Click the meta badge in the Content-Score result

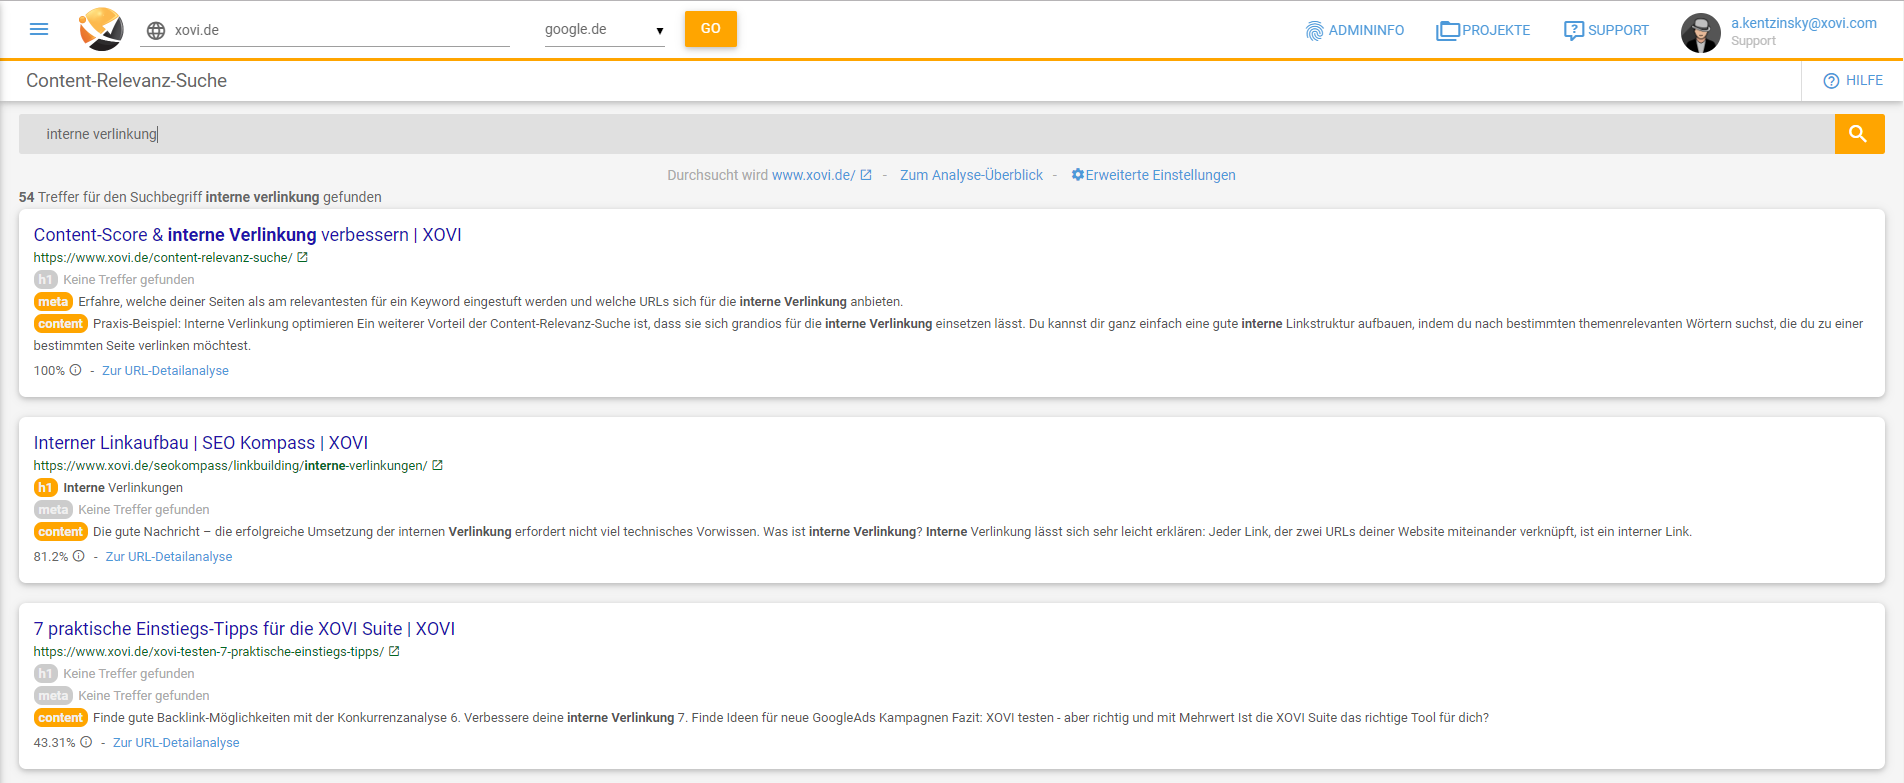pyautogui.click(x=53, y=302)
